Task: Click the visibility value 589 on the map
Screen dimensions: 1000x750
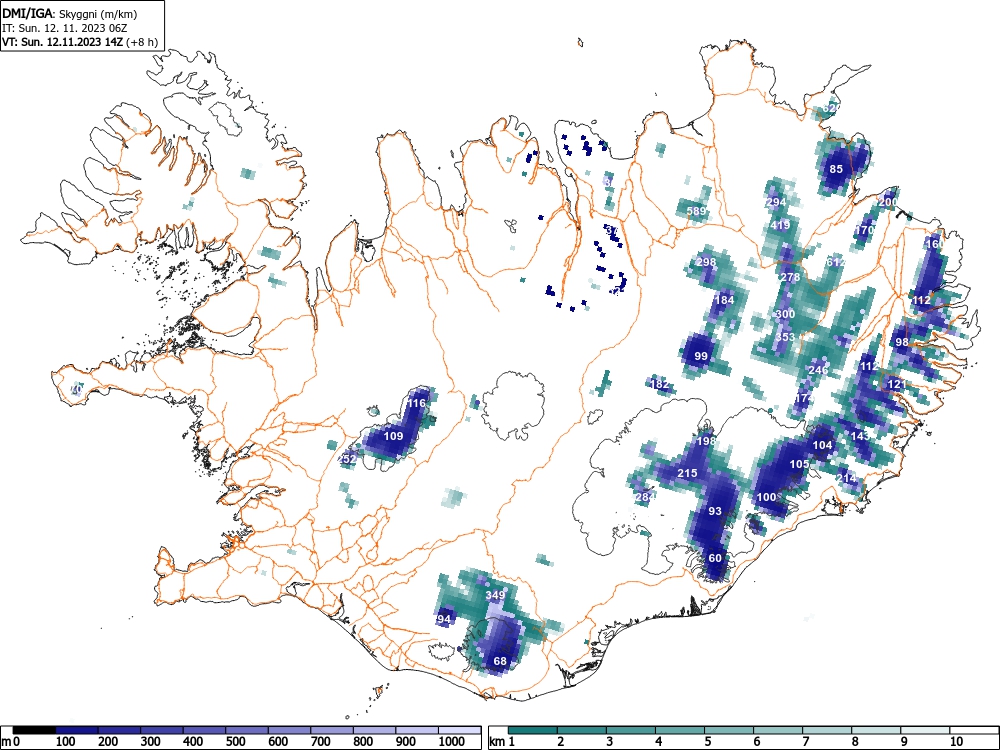Action: click(696, 211)
